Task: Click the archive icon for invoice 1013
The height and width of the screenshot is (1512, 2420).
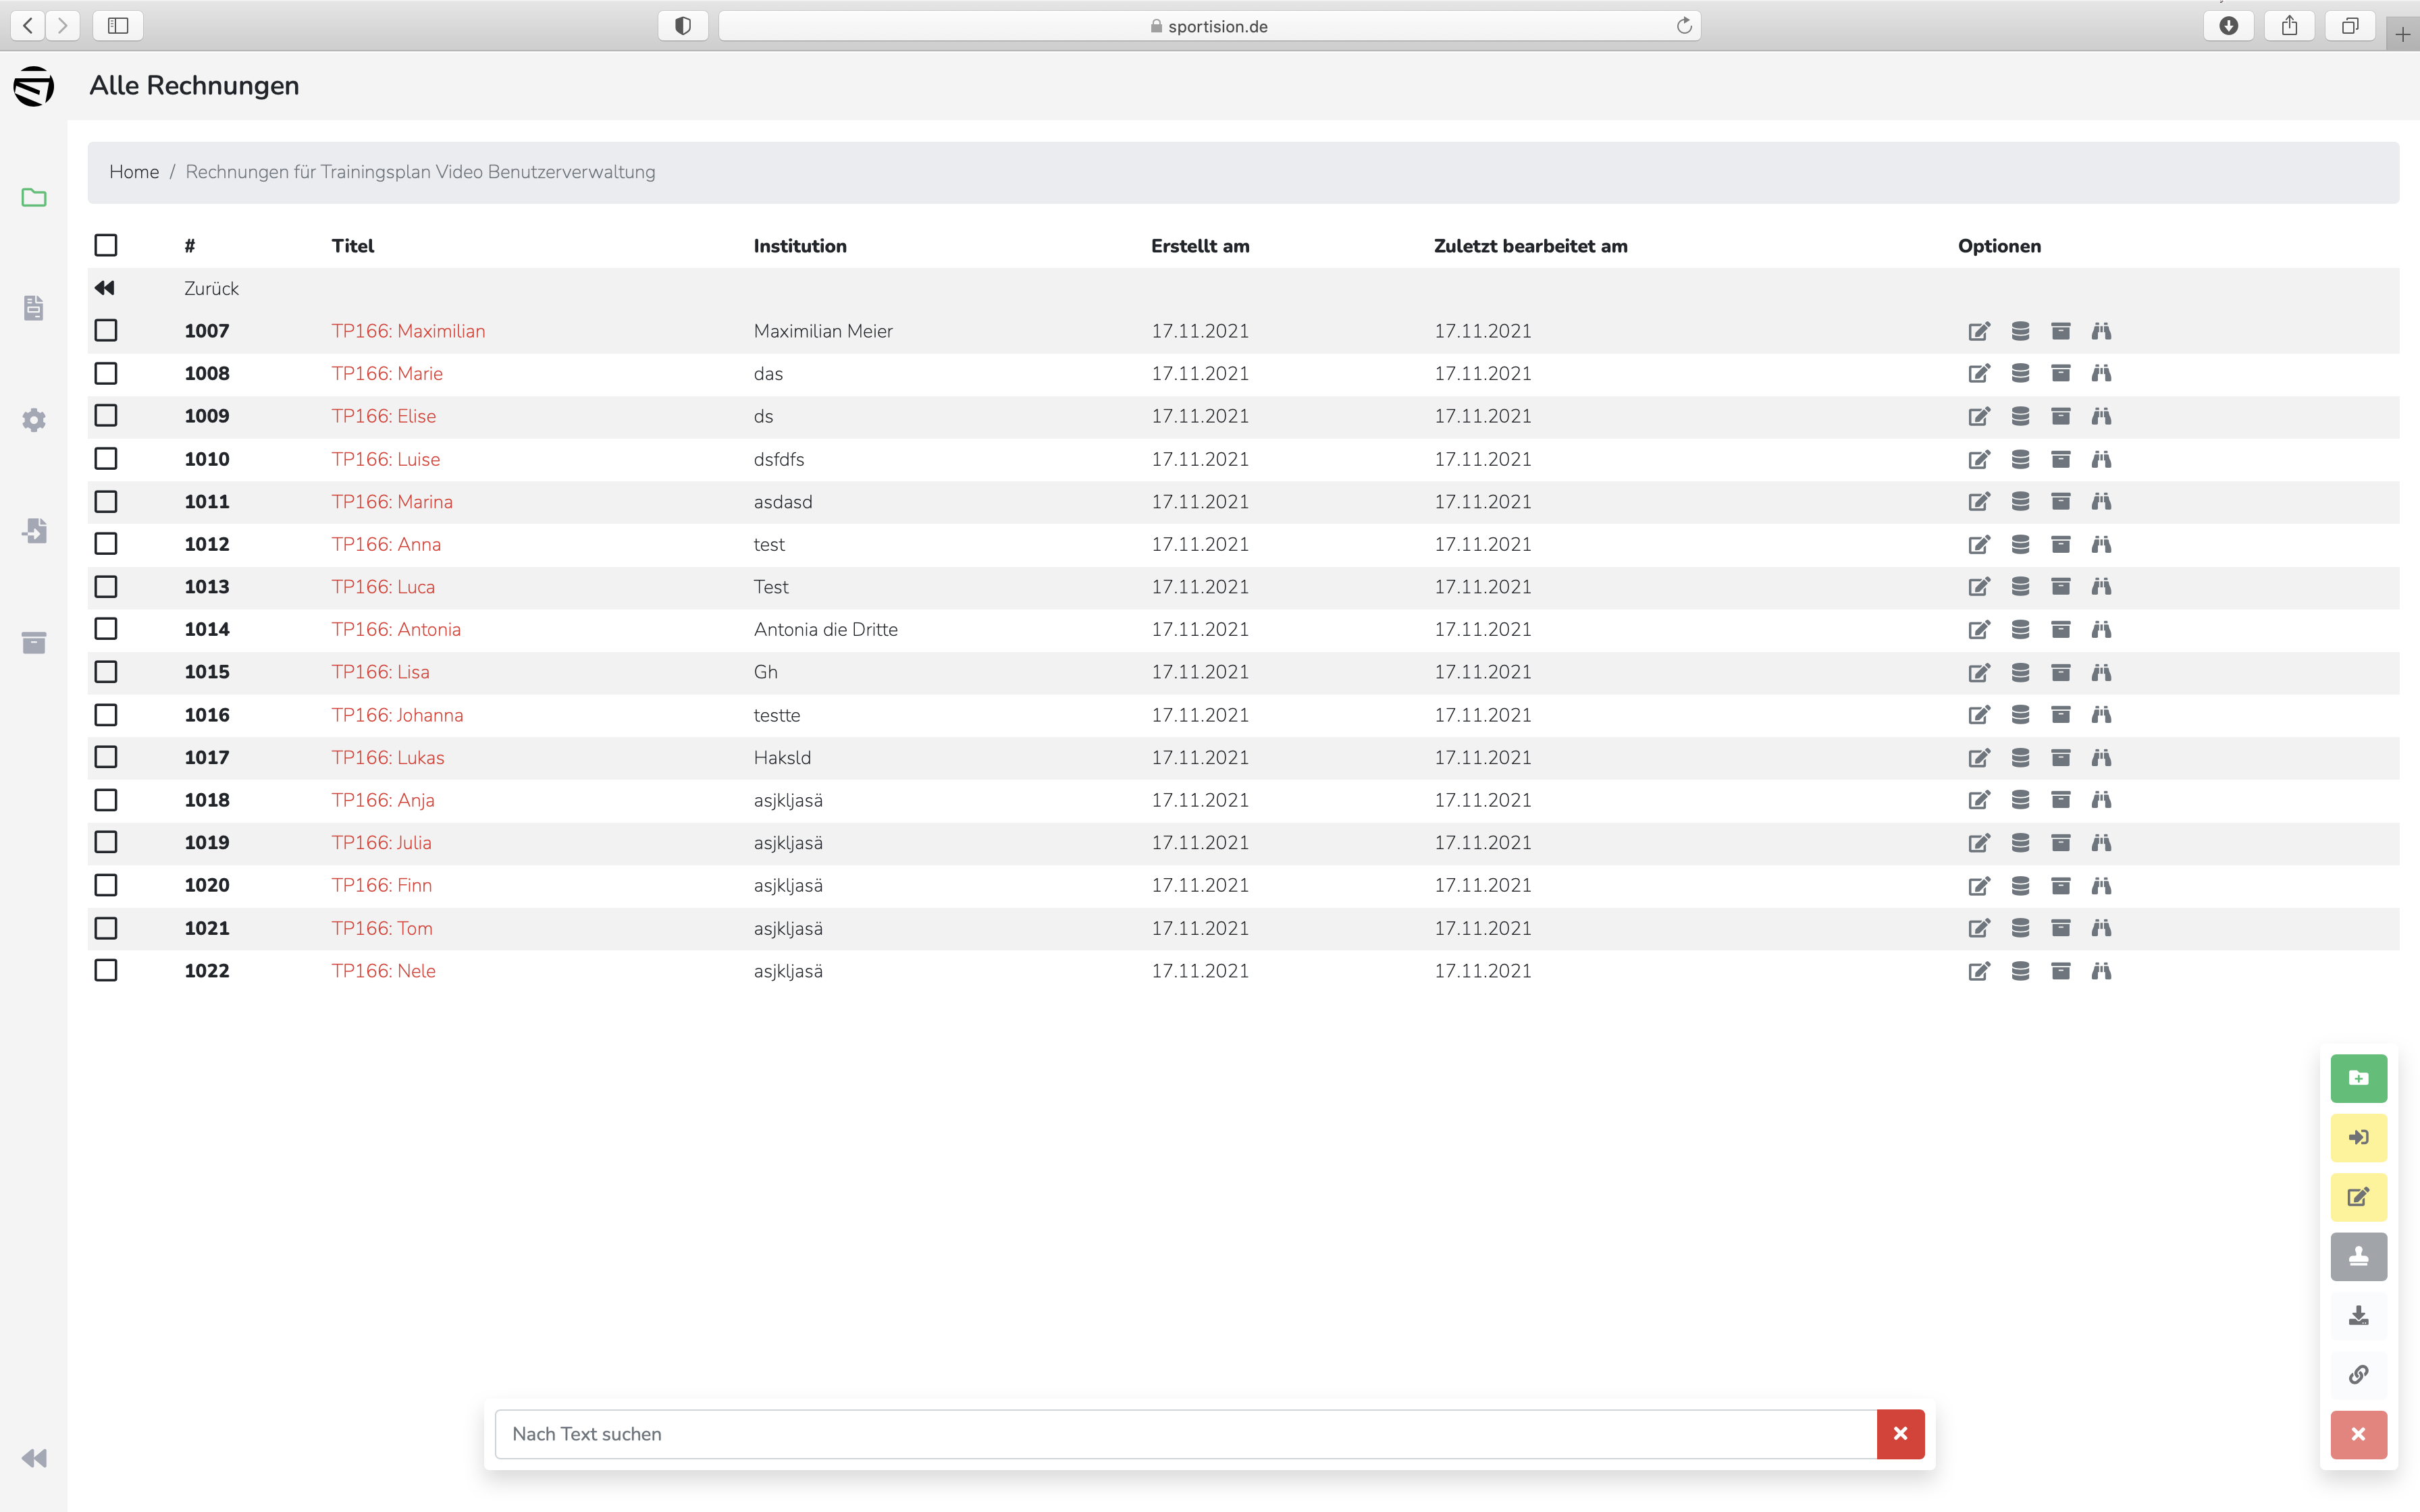Action: pyautogui.click(x=2061, y=587)
